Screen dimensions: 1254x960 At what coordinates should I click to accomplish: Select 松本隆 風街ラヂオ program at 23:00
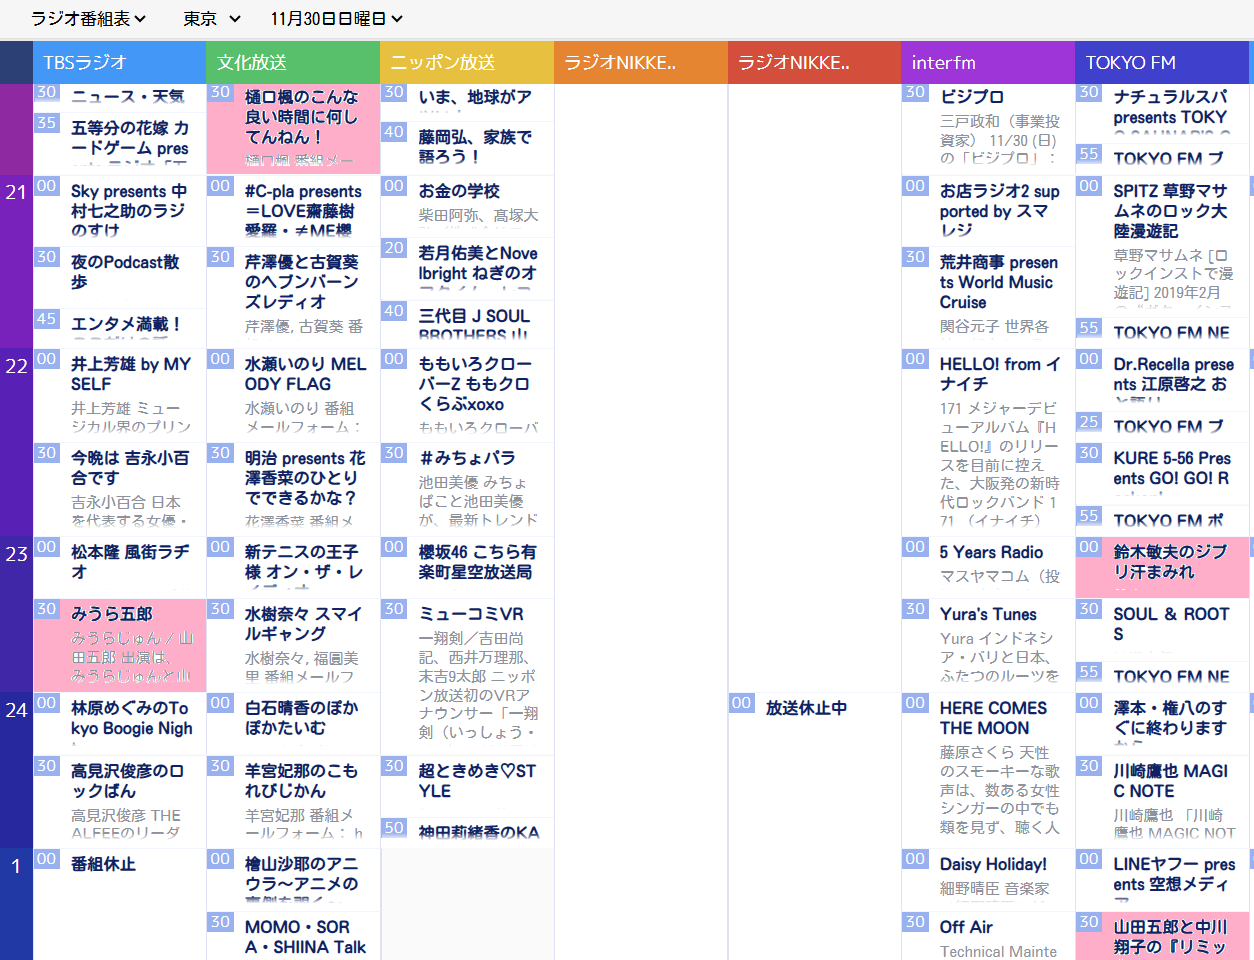coord(129,562)
